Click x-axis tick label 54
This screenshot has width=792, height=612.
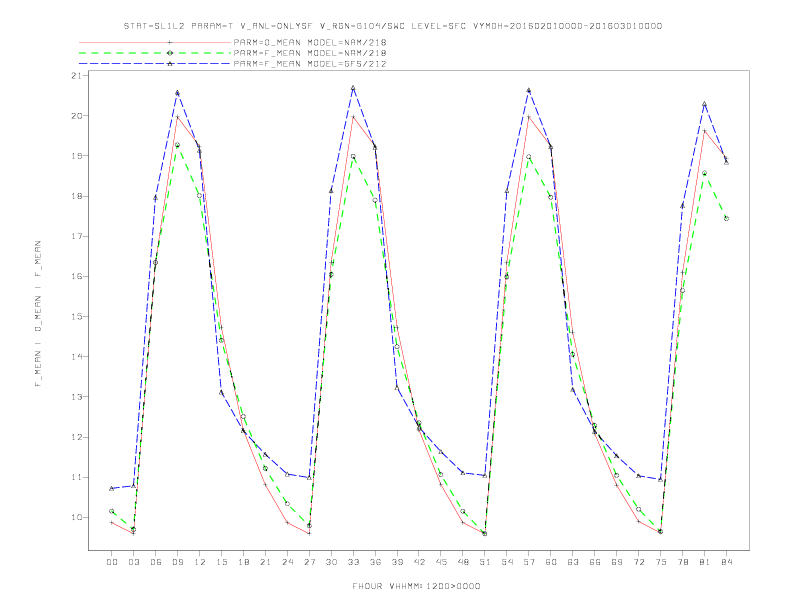pos(507,562)
